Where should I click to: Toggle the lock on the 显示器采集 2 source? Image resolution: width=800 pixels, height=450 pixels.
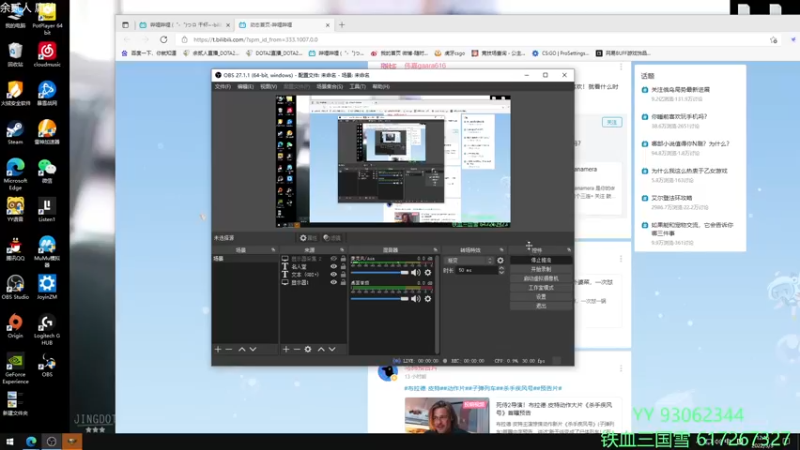click(343, 259)
